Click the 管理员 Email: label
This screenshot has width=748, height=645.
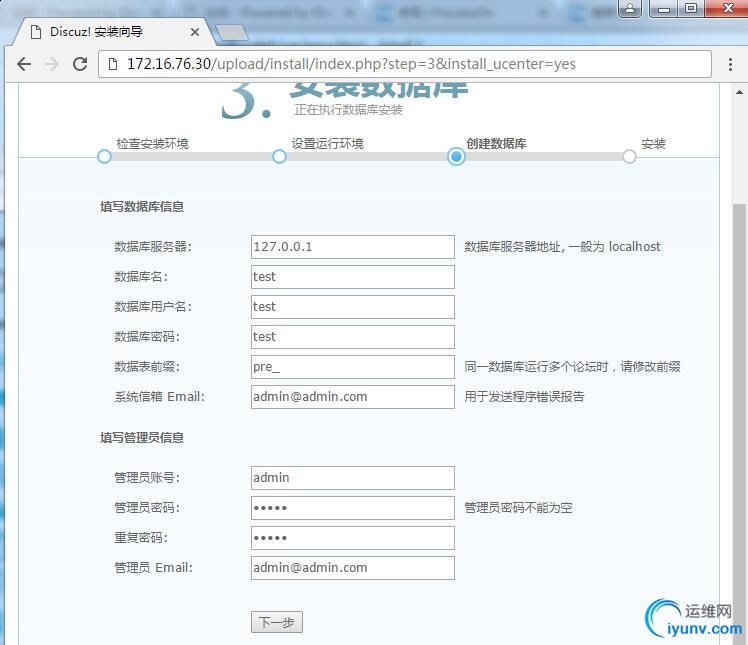point(153,568)
